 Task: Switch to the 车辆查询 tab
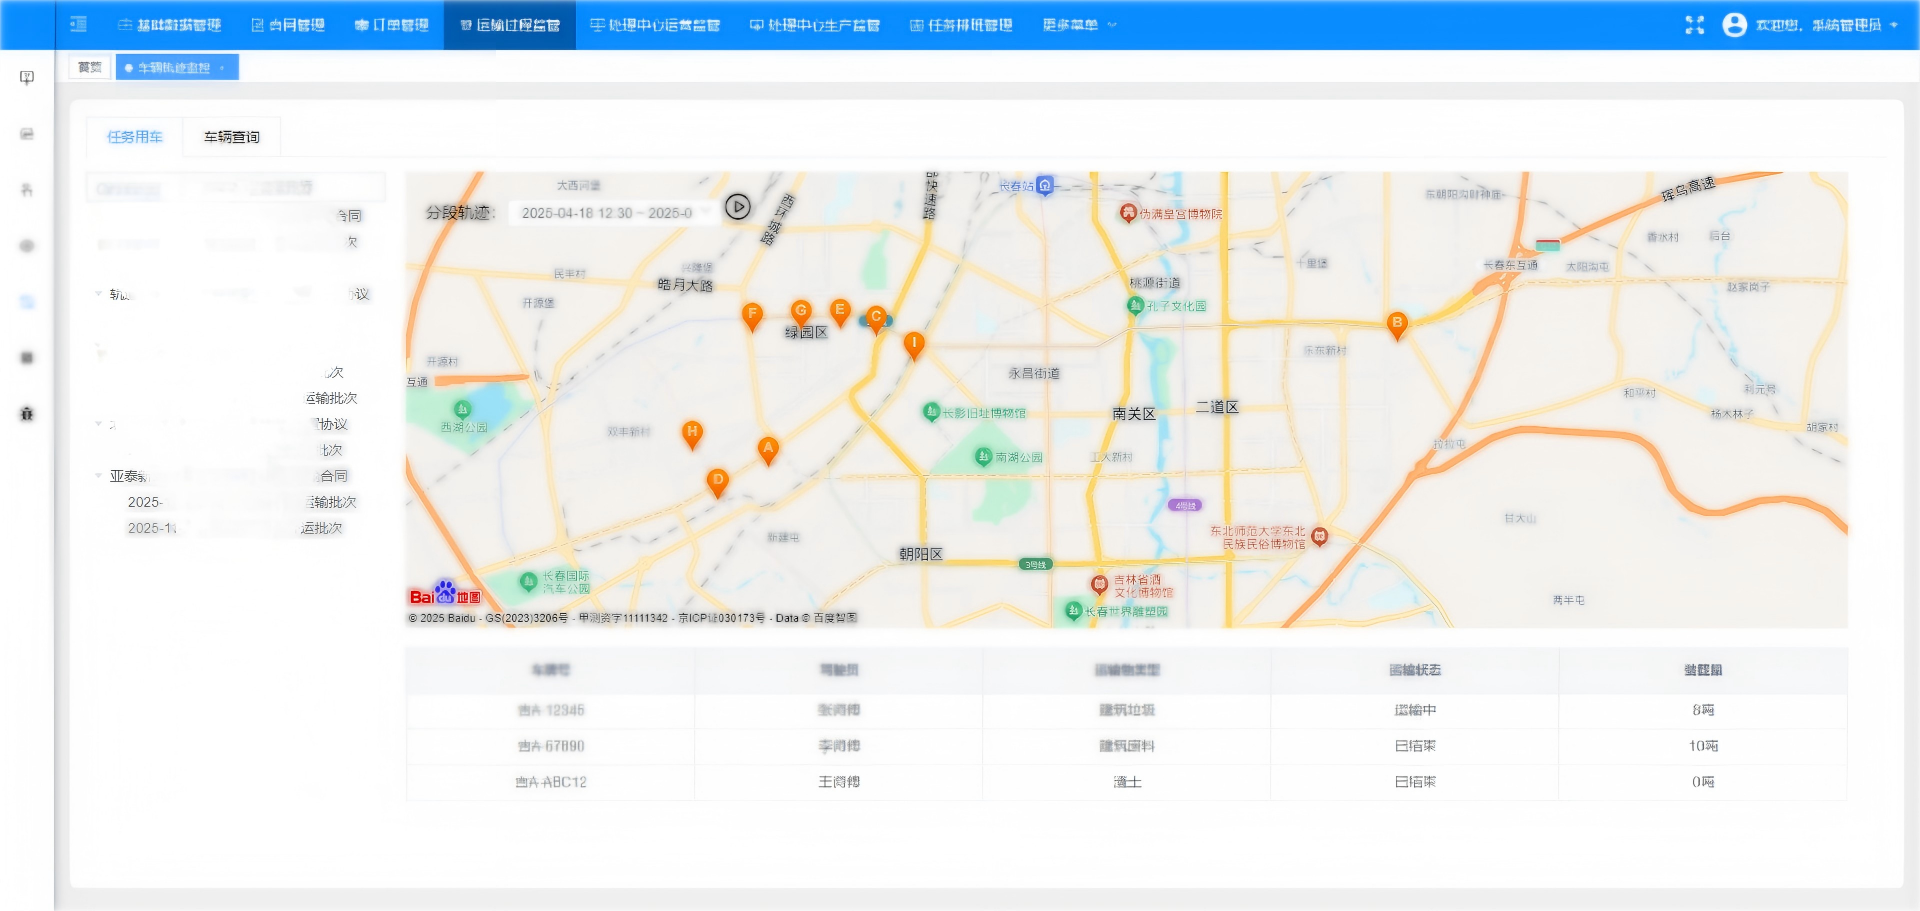232,137
